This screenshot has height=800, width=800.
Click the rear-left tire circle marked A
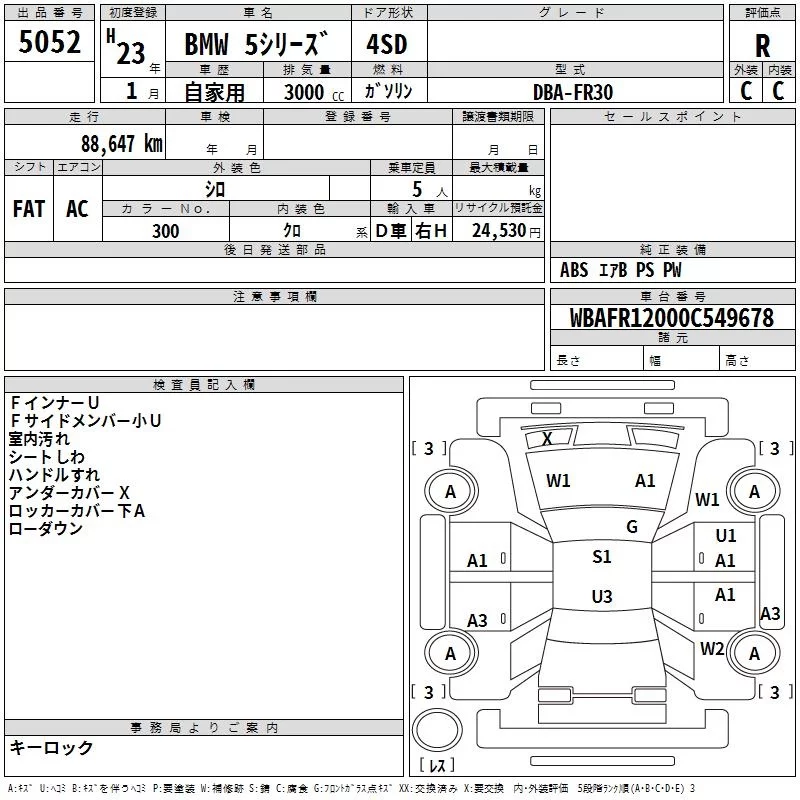[450, 653]
